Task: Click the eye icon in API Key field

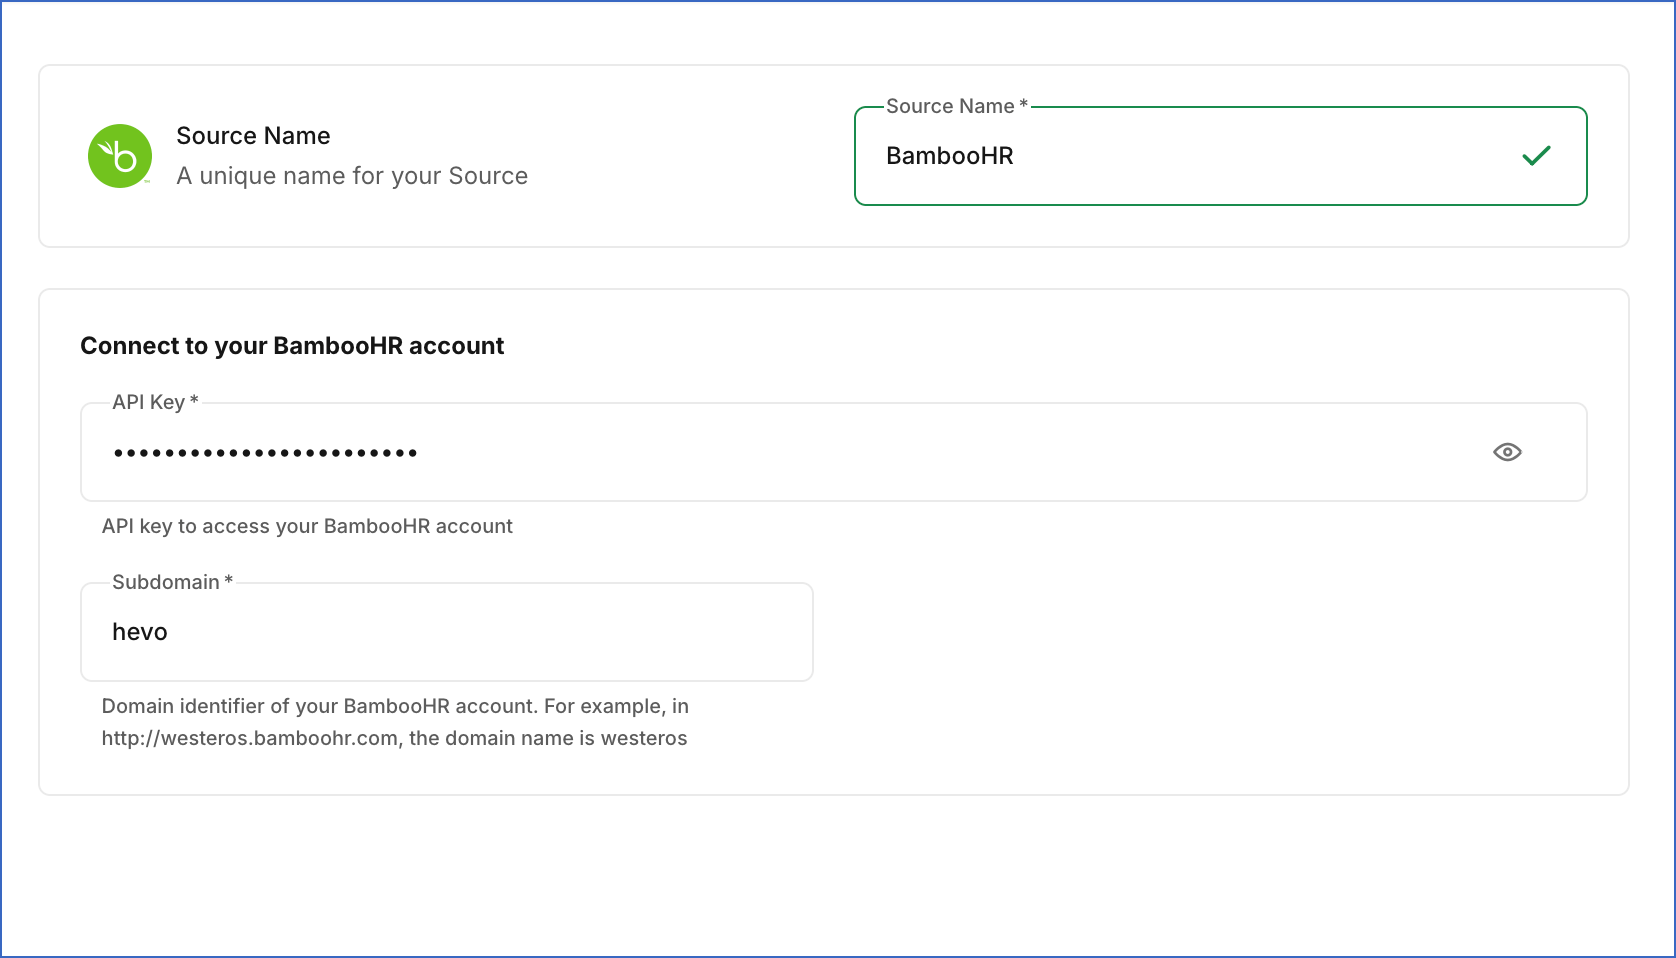Action: click(1508, 452)
